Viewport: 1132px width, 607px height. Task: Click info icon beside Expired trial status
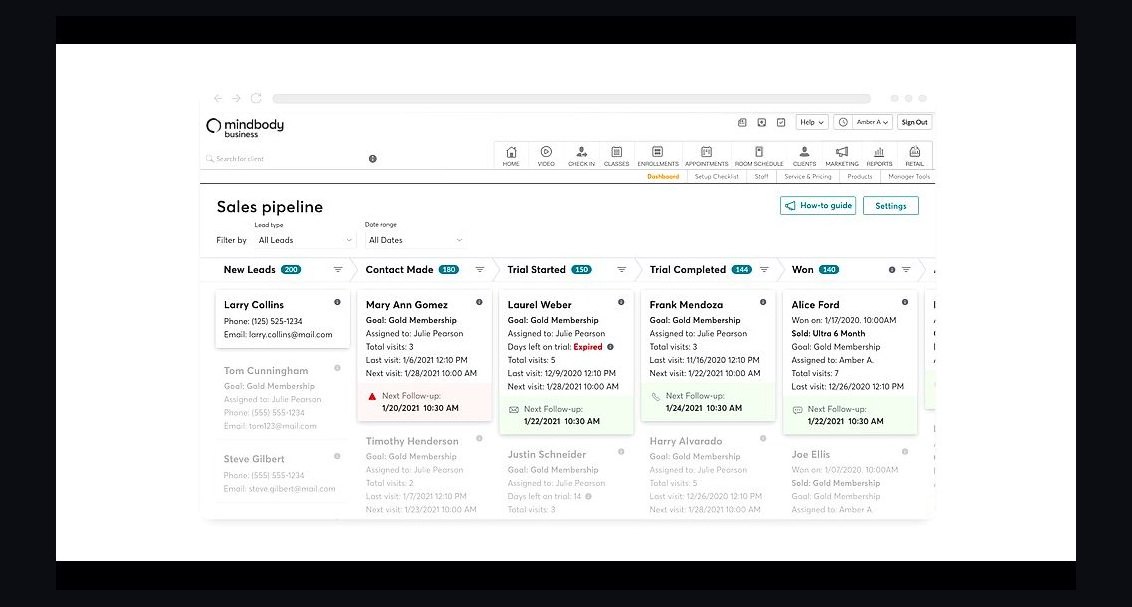point(610,347)
